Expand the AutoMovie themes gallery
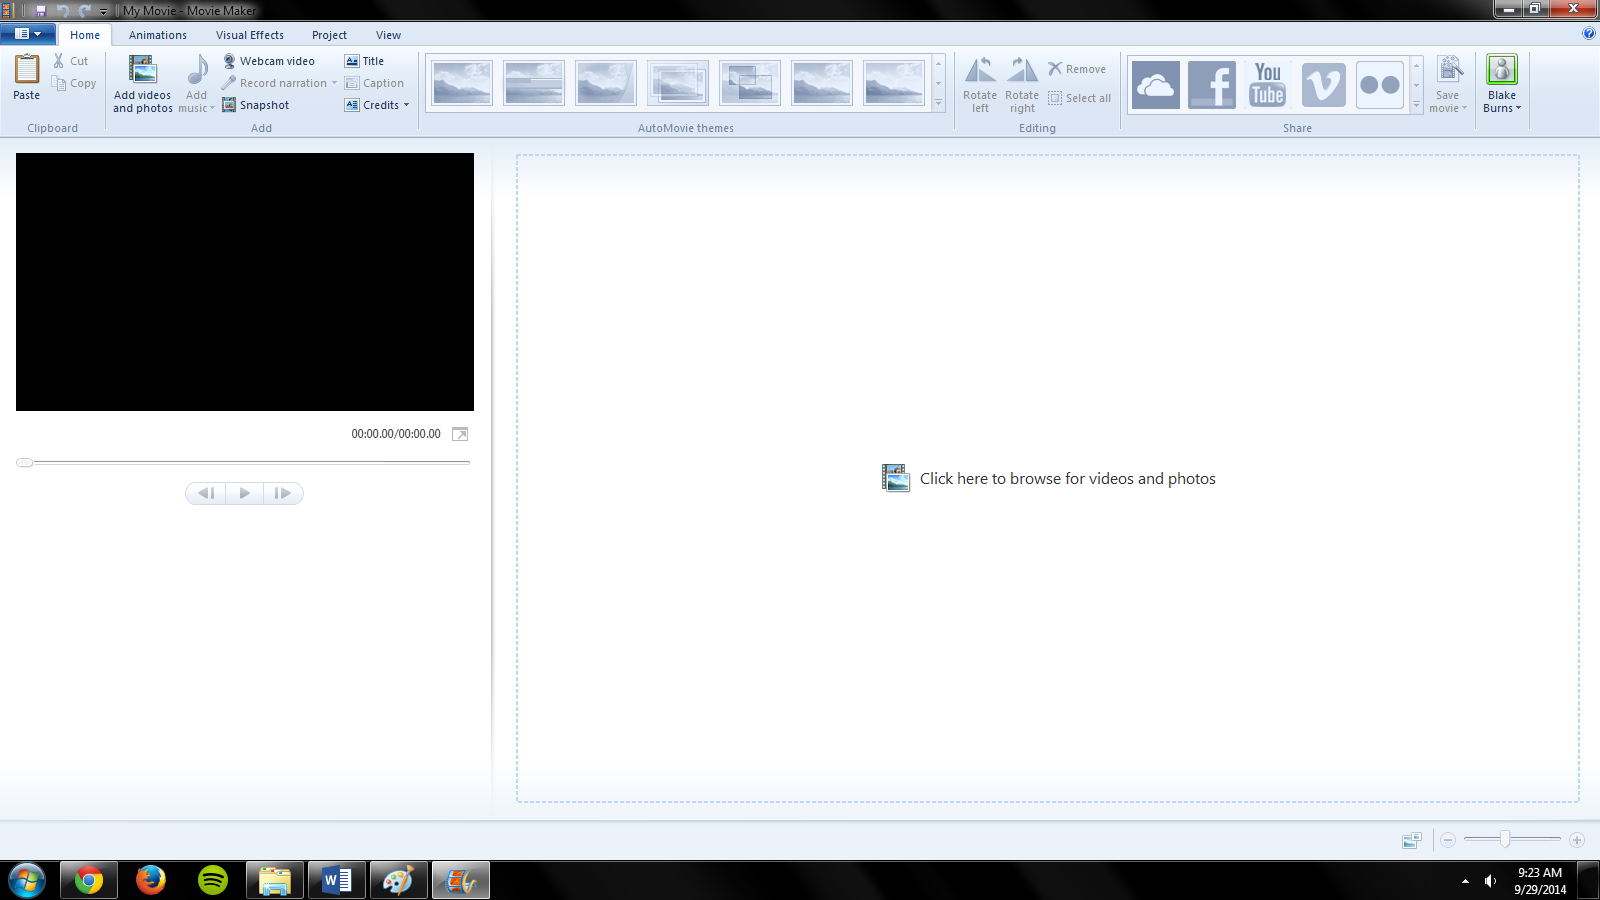This screenshot has width=1600, height=900. 938,102
